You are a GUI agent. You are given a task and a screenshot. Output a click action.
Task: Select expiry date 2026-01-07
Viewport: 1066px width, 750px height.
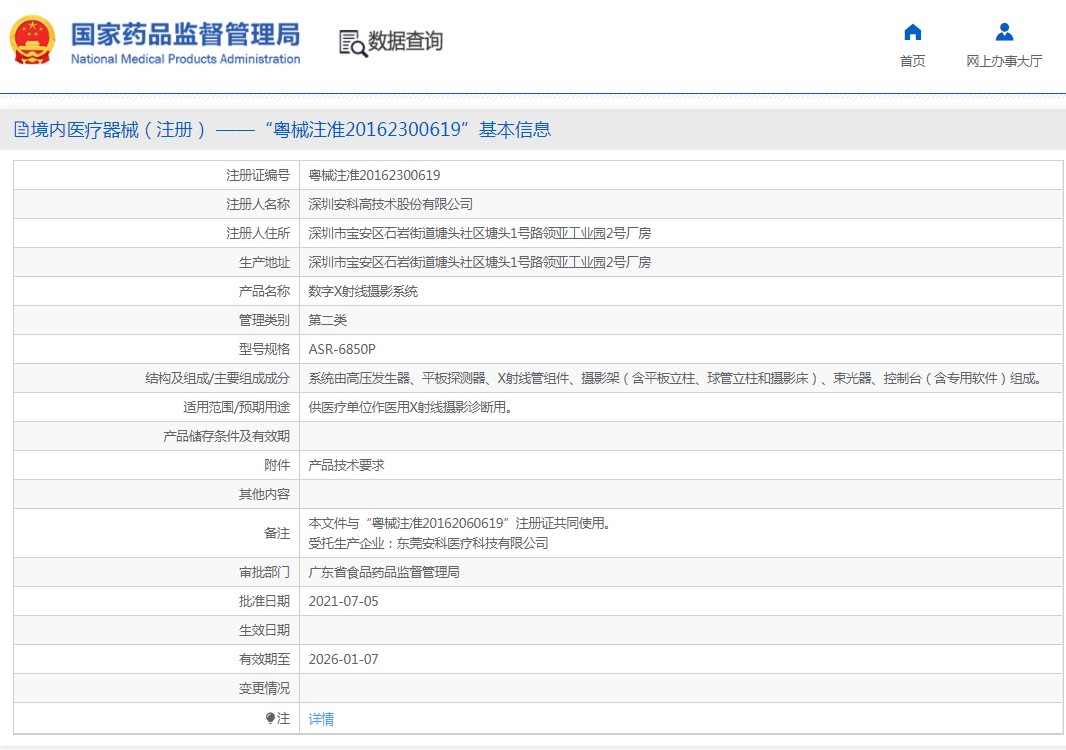click(x=343, y=660)
